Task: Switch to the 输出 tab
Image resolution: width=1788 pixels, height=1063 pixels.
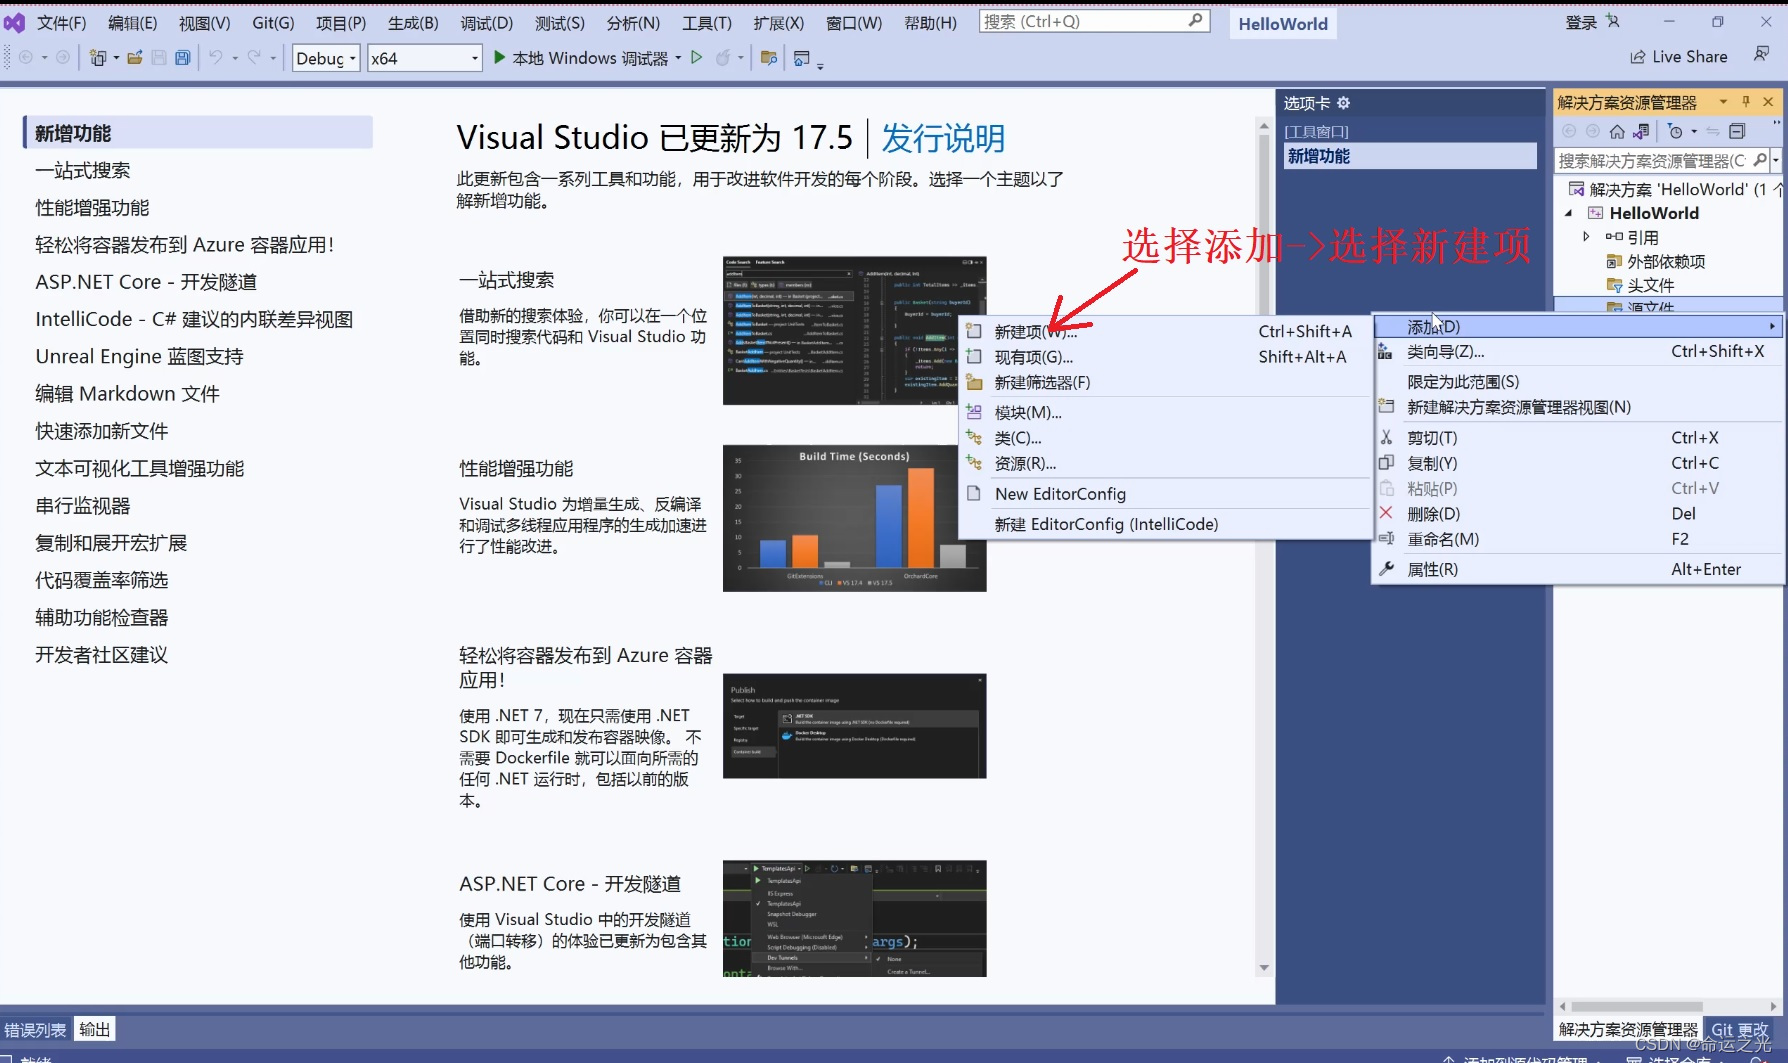Action: tap(95, 1029)
